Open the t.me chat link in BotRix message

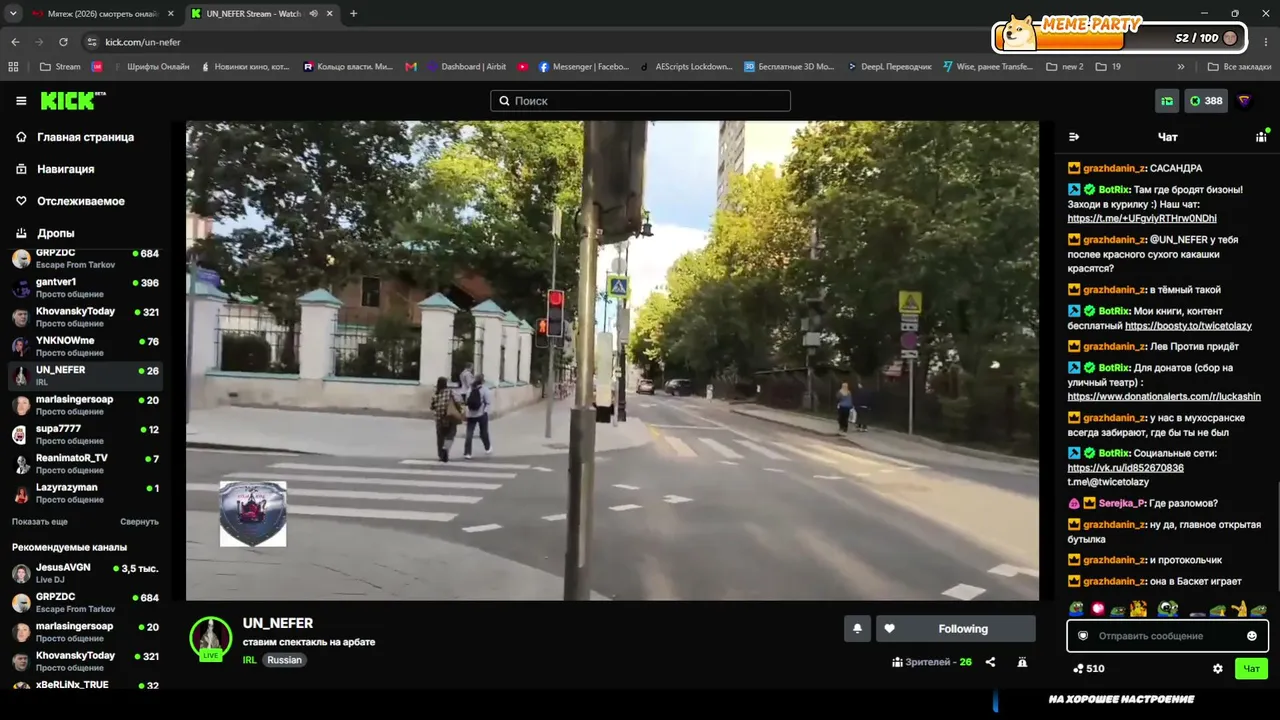click(1142, 218)
